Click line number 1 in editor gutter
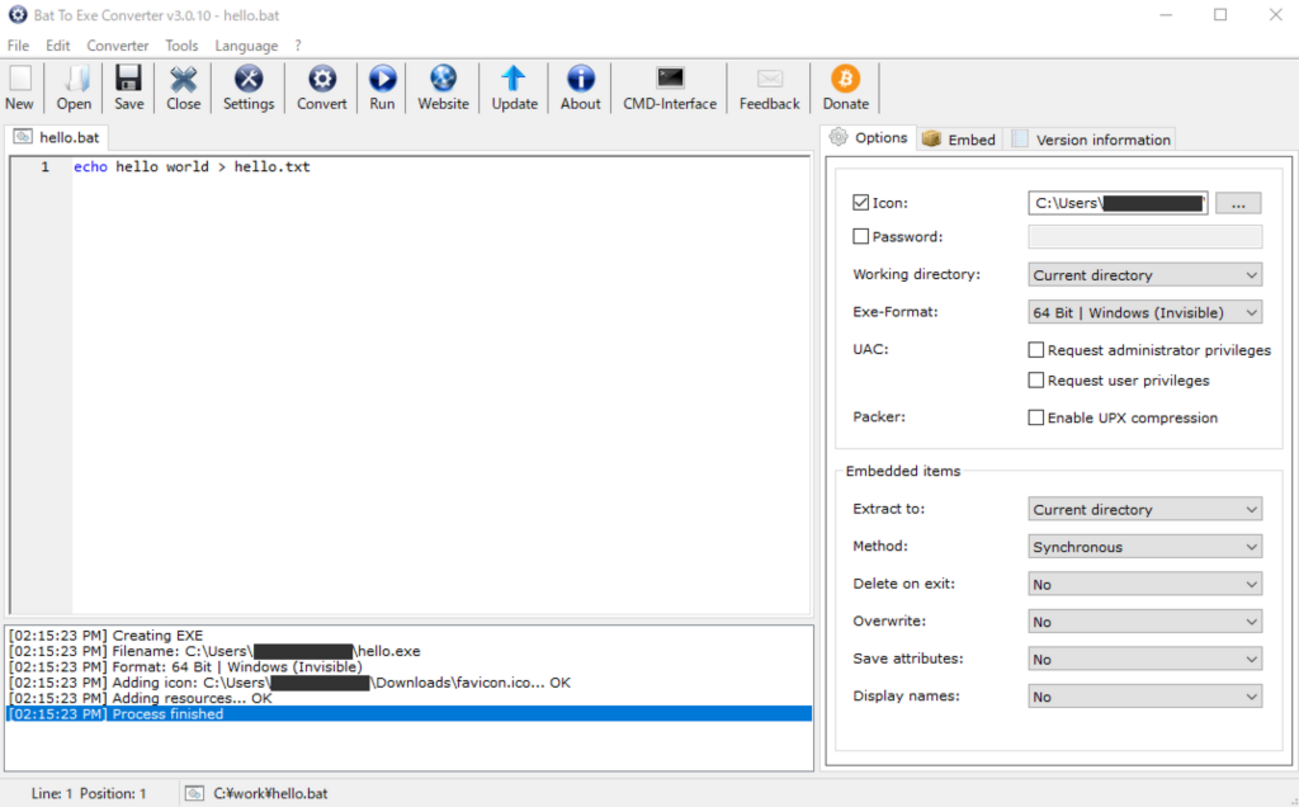1299x807 pixels. coord(44,167)
